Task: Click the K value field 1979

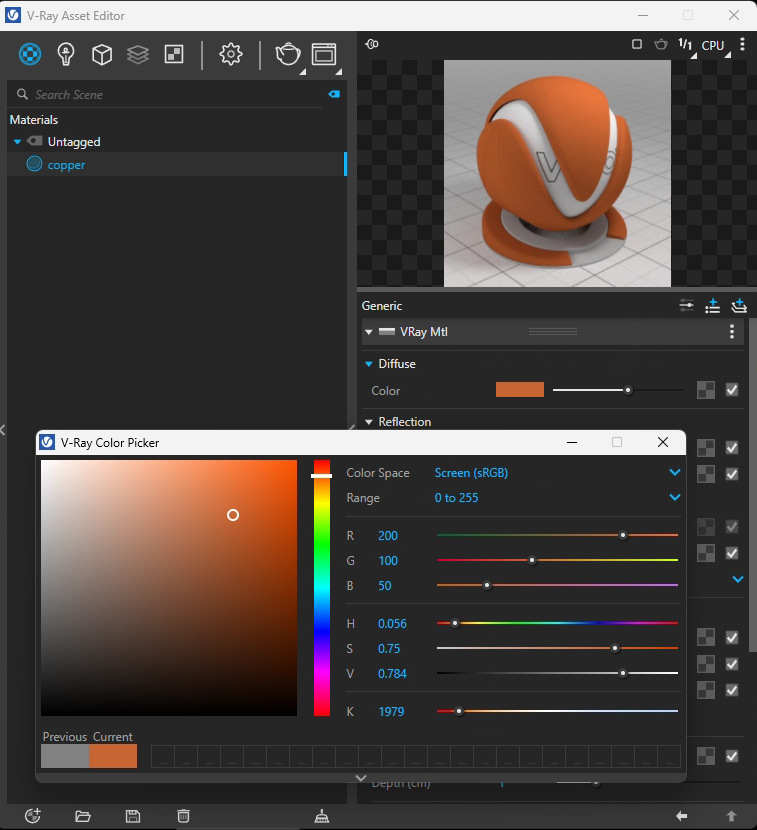Action: tap(391, 711)
